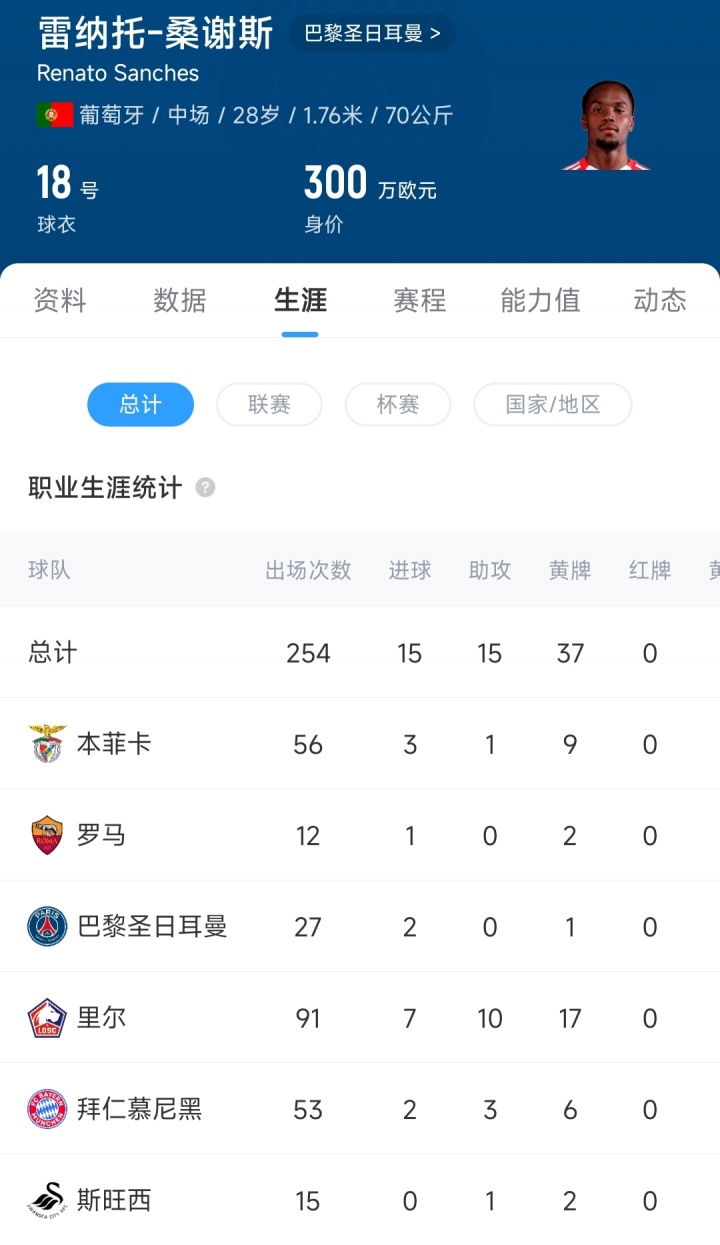Open help icon beside 职业生涯统计
The image size is (720, 1245).
pyautogui.click(x=205, y=488)
